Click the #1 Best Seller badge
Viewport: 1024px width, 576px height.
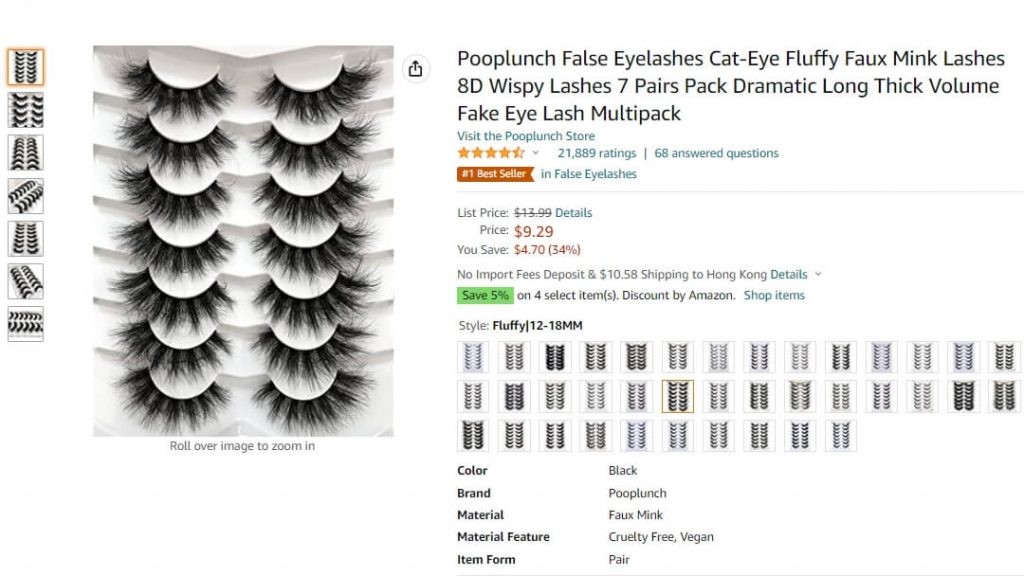point(493,174)
